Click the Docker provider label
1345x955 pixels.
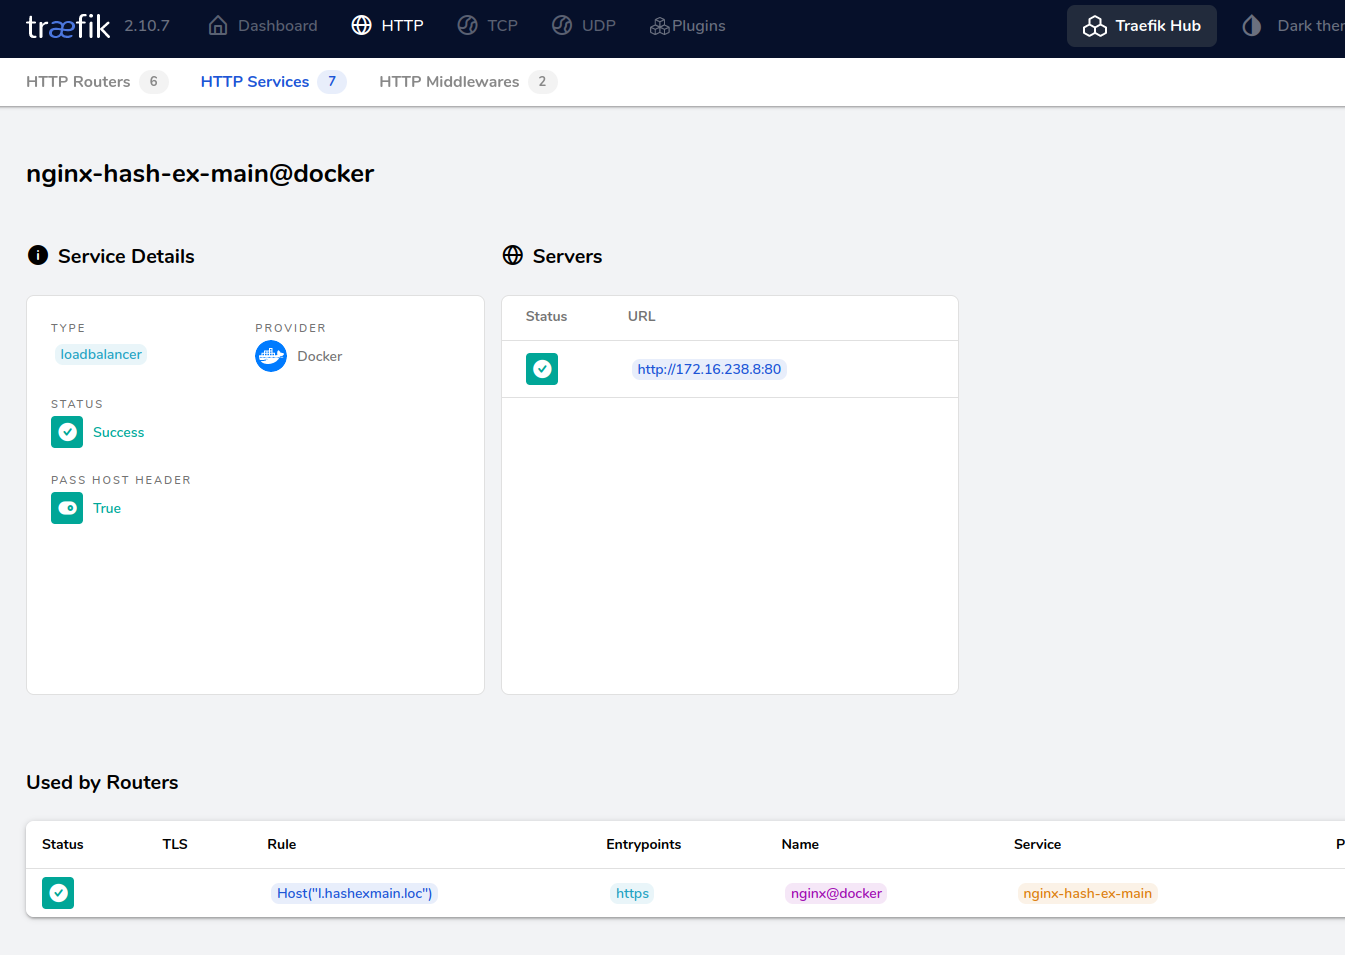click(x=320, y=356)
